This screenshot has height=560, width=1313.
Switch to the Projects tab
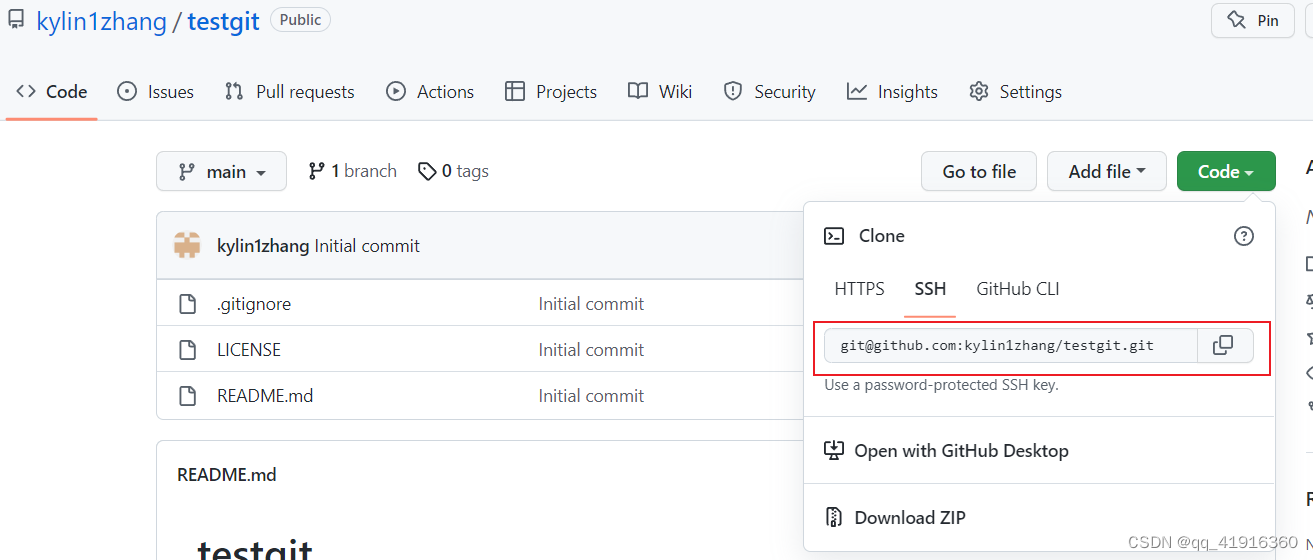pyautogui.click(x=551, y=92)
